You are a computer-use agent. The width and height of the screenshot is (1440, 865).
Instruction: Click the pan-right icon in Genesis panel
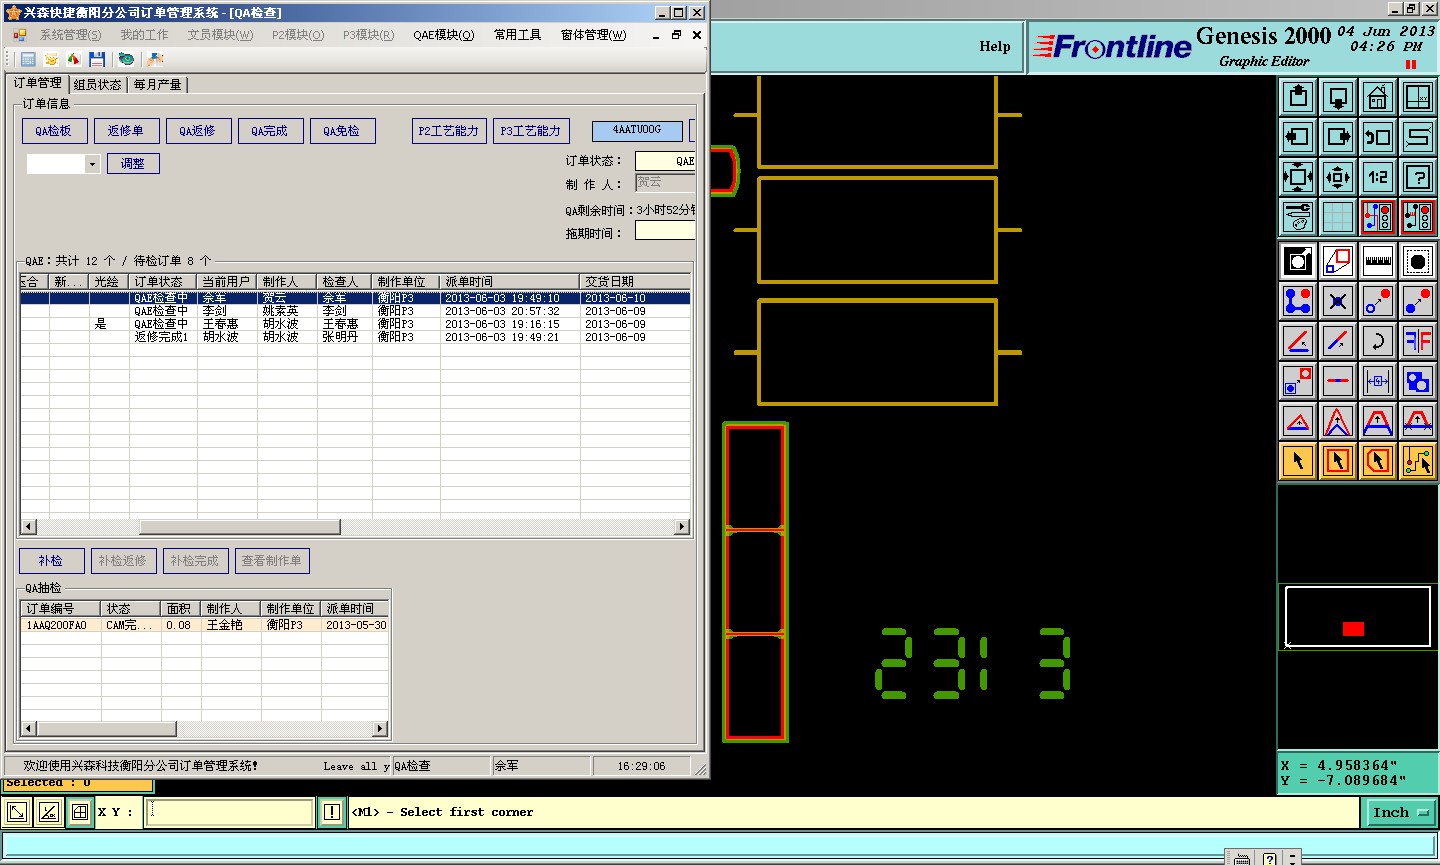pyautogui.click(x=1338, y=137)
